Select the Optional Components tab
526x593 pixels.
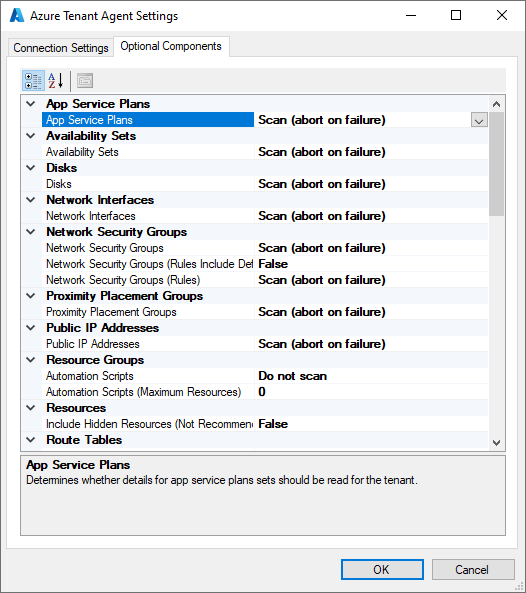click(x=171, y=46)
